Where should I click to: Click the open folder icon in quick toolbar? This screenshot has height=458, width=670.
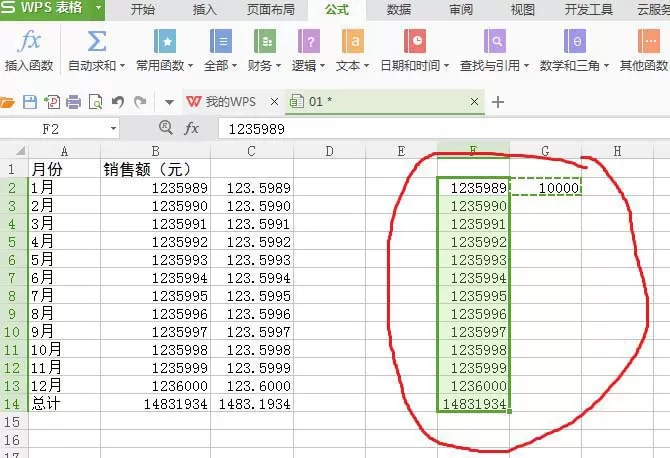[x=7, y=102]
